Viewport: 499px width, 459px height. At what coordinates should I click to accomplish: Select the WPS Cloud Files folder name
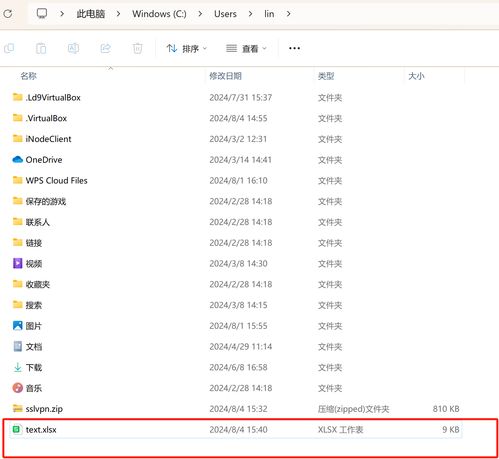(x=56, y=180)
